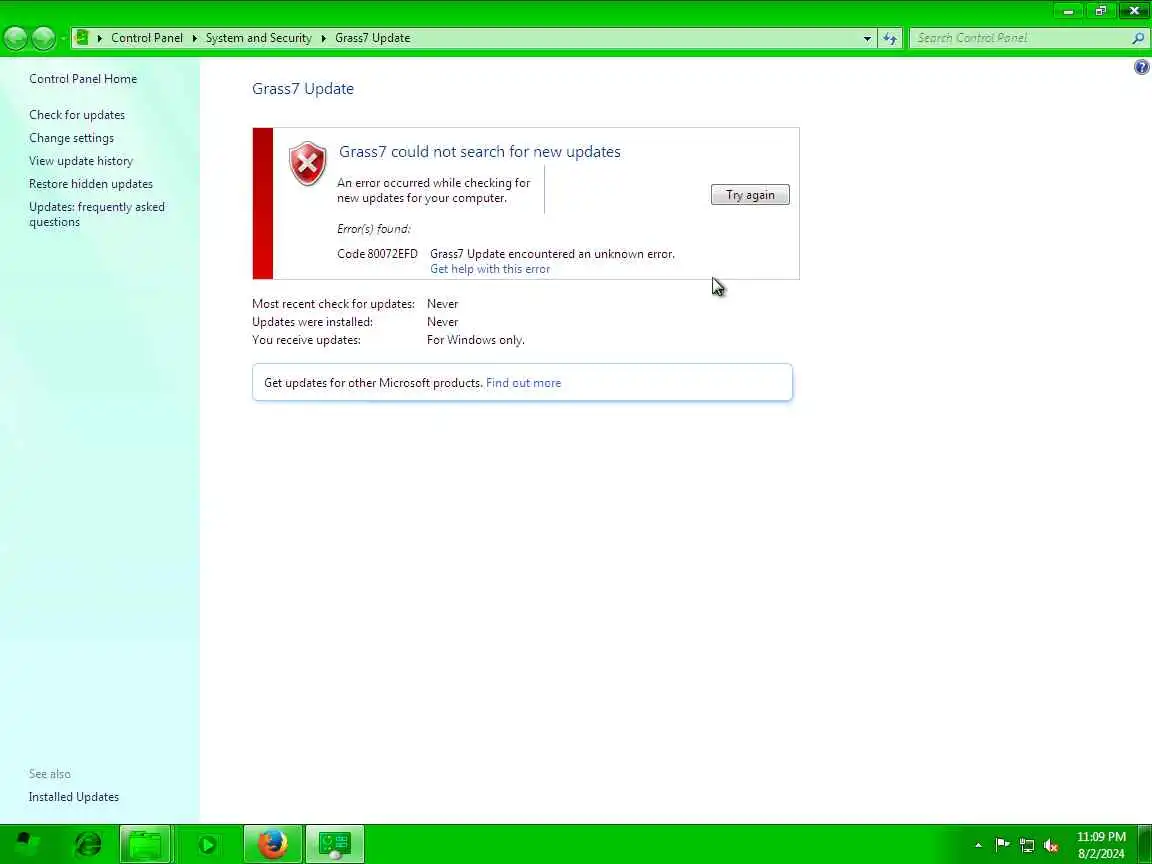Open Action Center flag icon
This screenshot has width=1152, height=864.
point(1002,845)
